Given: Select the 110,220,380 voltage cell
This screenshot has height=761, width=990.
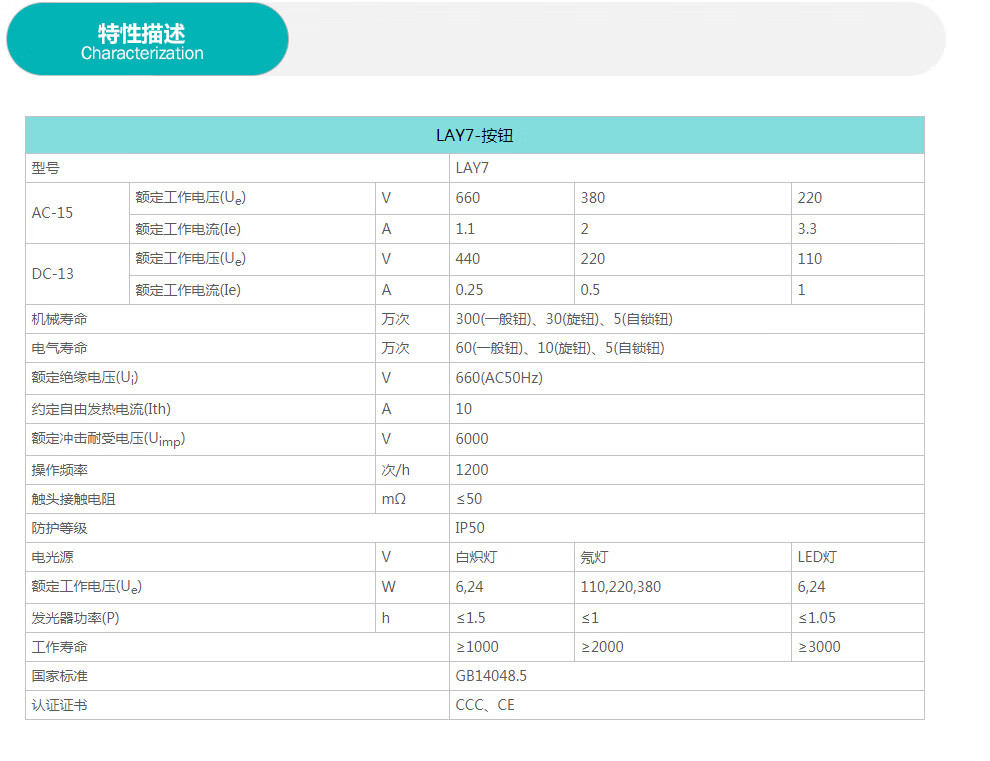Looking at the screenshot, I should 620,587.
